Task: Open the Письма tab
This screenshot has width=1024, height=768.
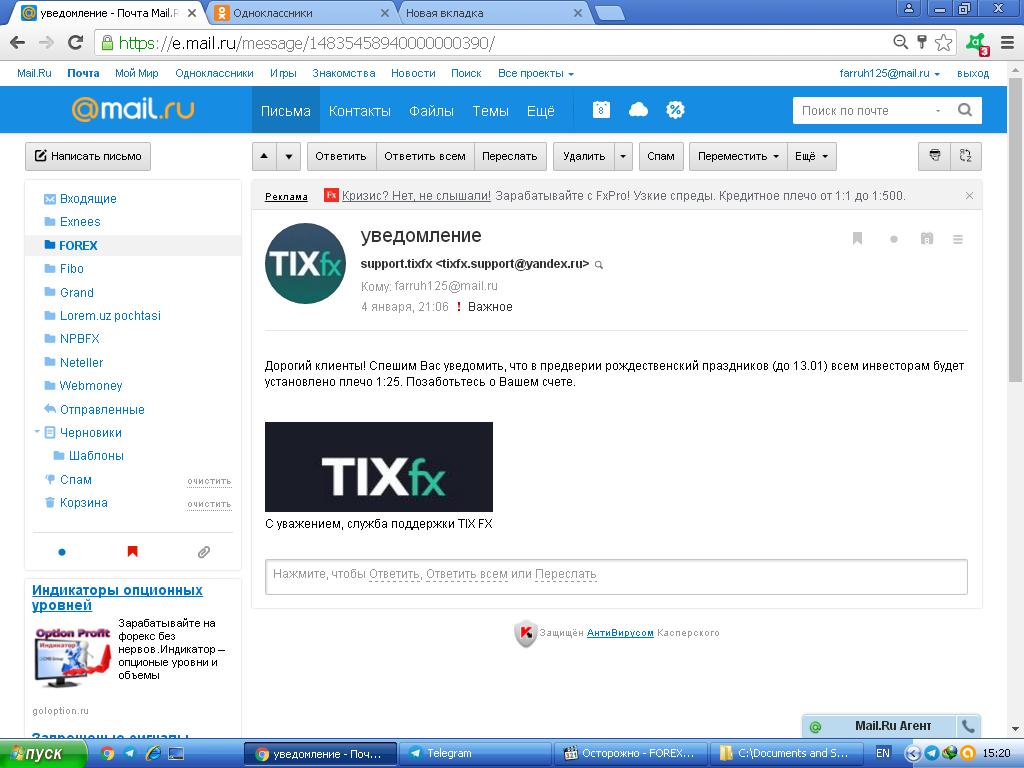Action: 285,110
